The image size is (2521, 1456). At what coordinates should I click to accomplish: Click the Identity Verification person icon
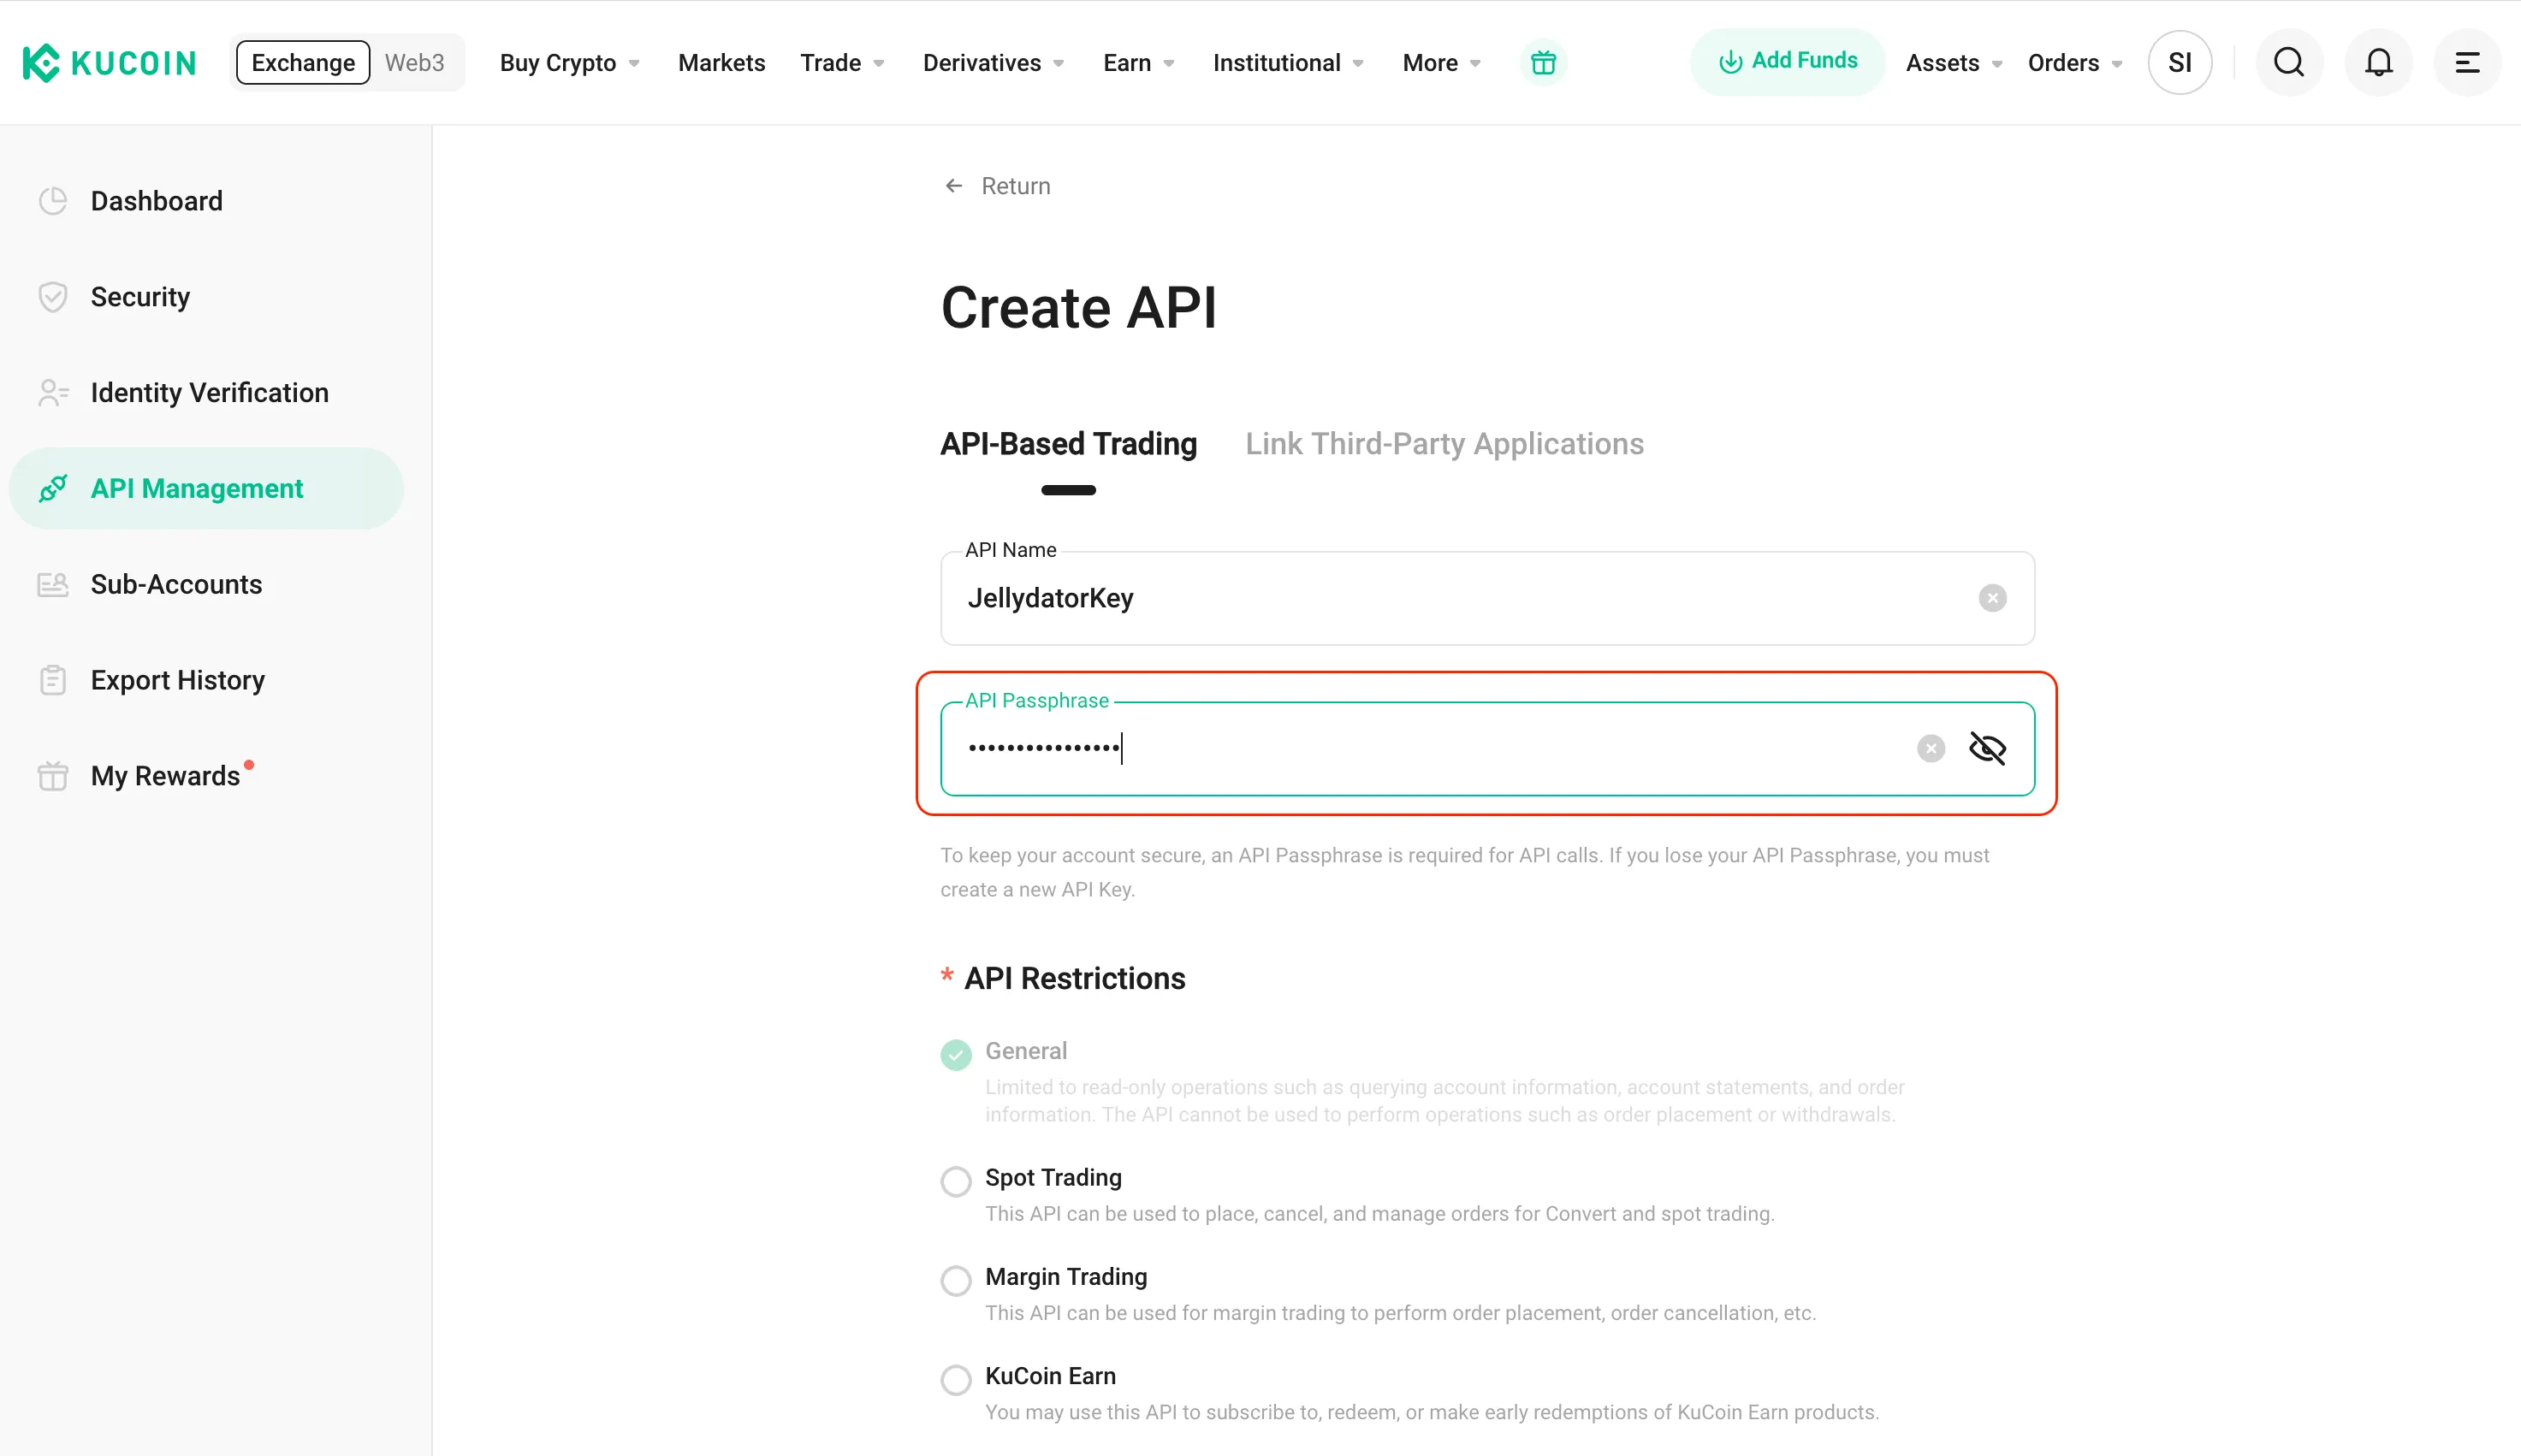pyautogui.click(x=53, y=393)
